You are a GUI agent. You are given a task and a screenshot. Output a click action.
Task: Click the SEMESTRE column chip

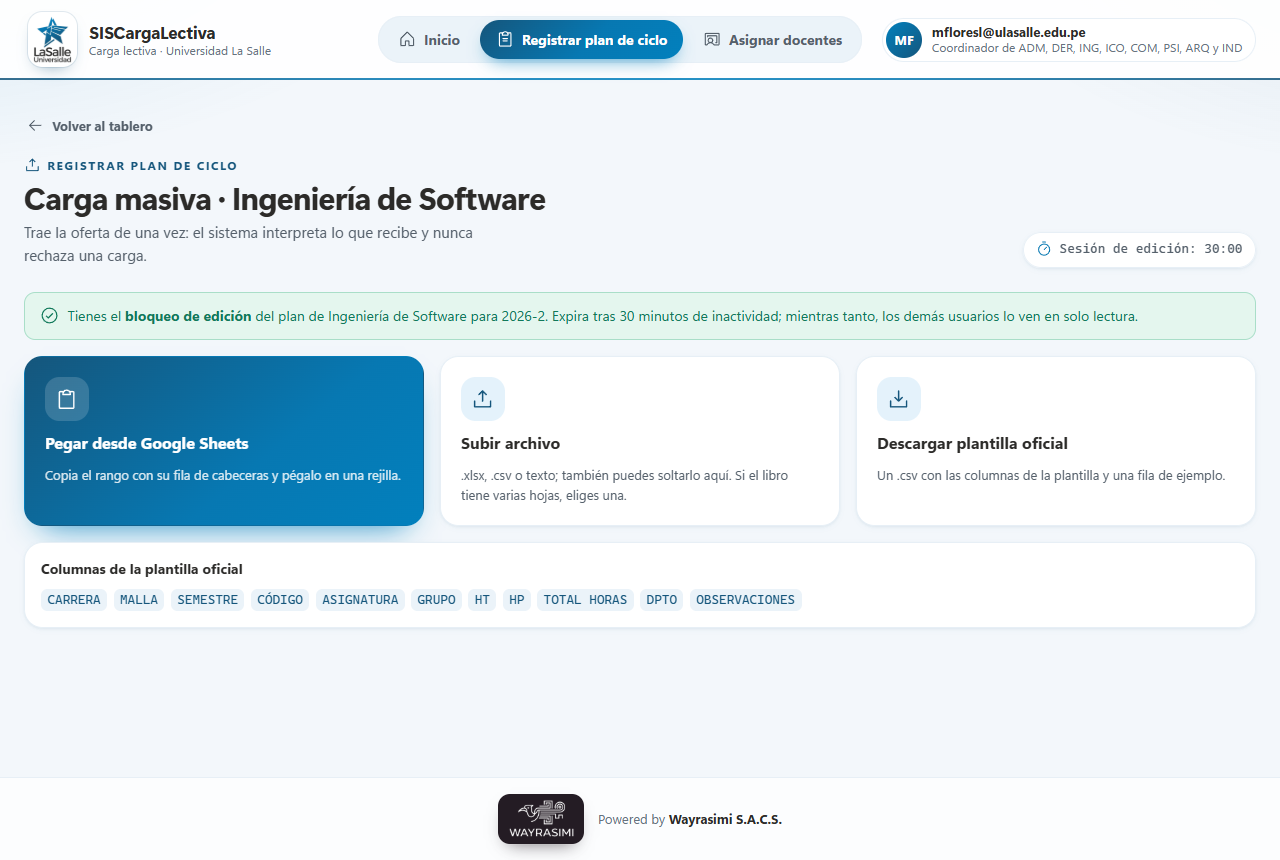208,600
